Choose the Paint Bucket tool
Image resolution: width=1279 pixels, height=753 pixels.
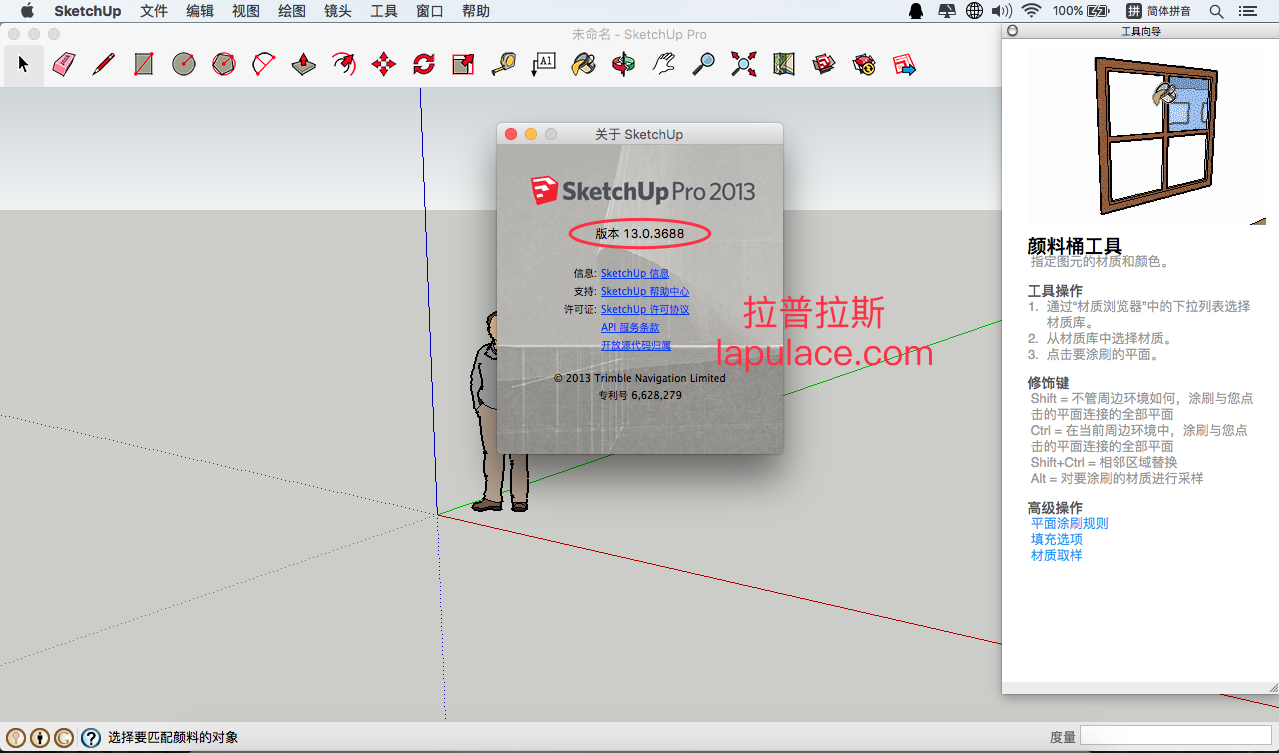[x=583, y=65]
